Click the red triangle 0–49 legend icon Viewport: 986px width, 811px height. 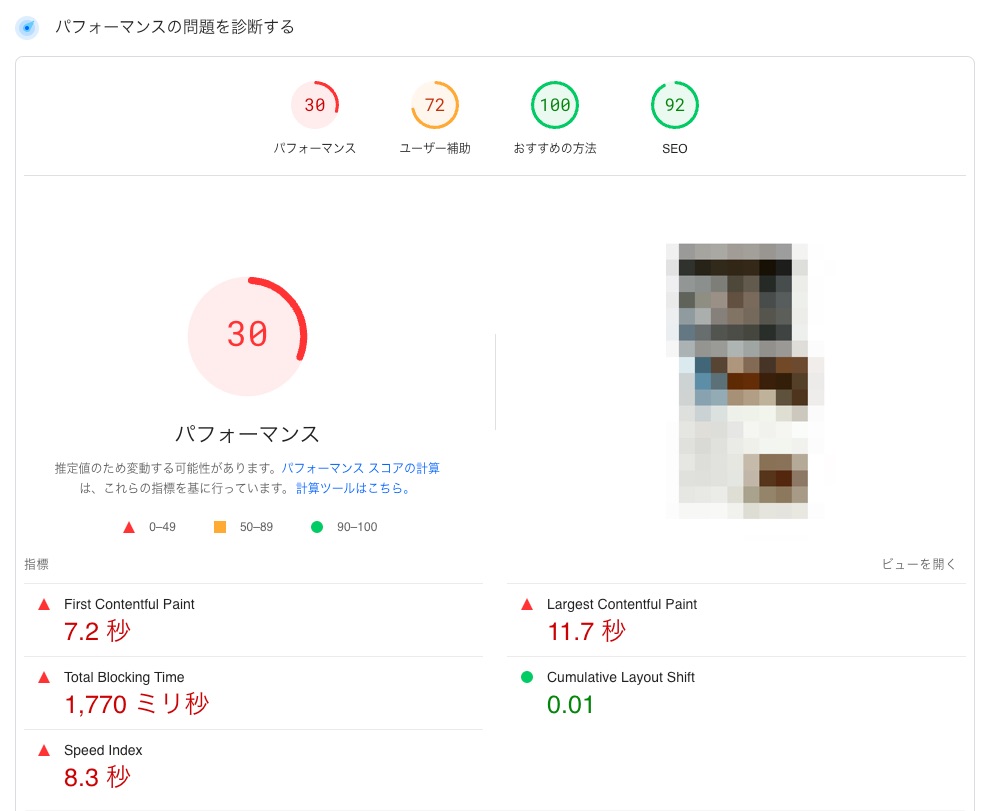point(129,527)
